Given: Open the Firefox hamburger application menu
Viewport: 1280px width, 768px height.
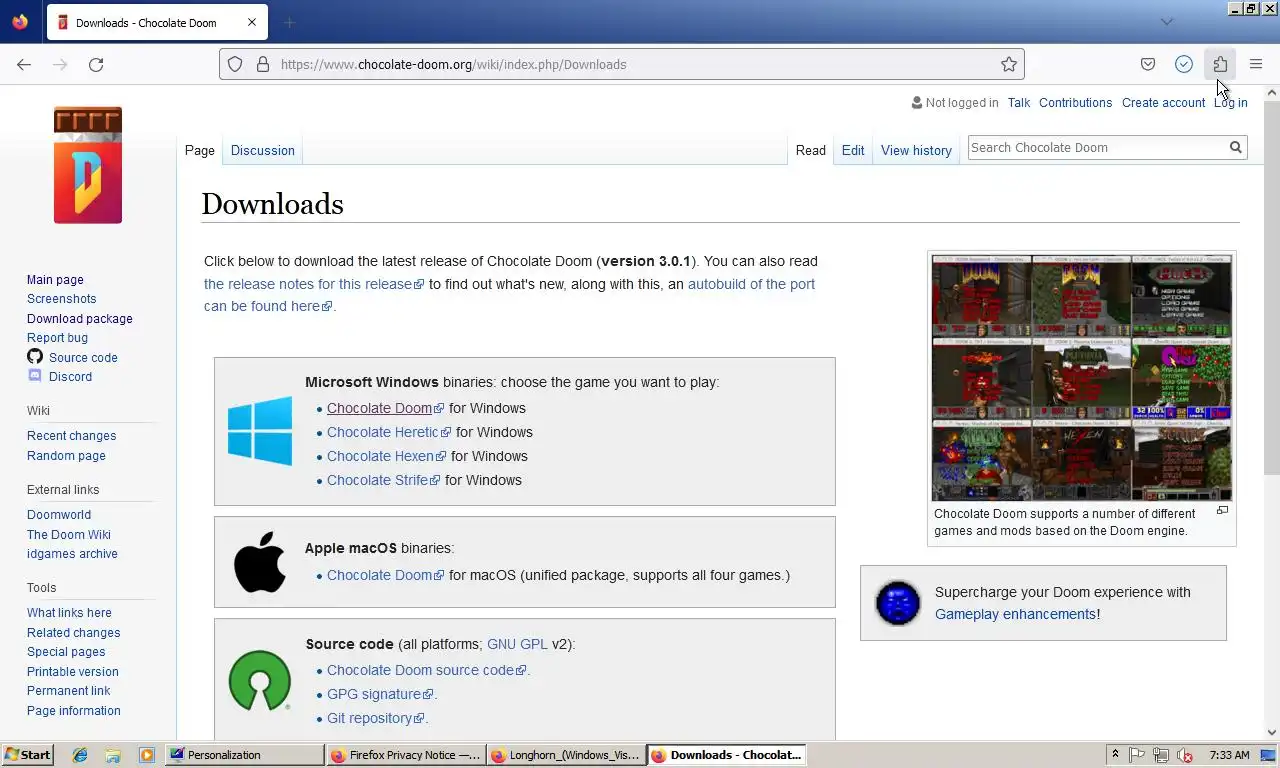Looking at the screenshot, I should click(x=1256, y=64).
